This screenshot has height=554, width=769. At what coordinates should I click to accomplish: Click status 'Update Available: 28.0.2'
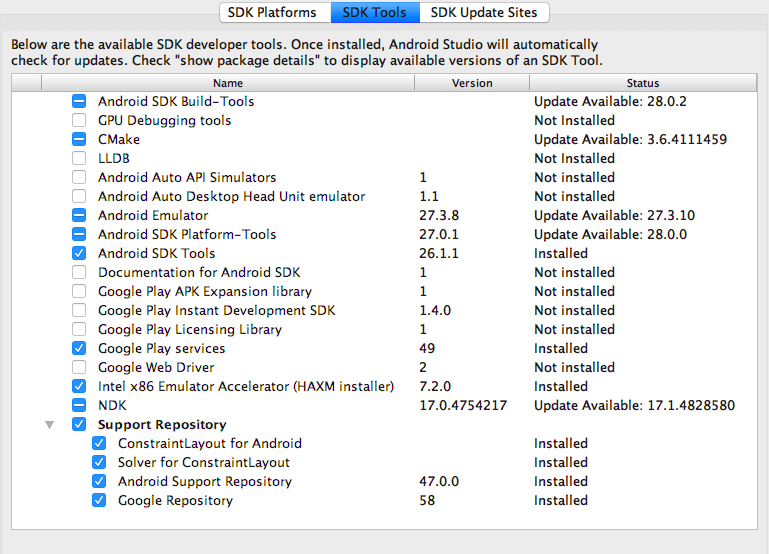click(x=610, y=101)
